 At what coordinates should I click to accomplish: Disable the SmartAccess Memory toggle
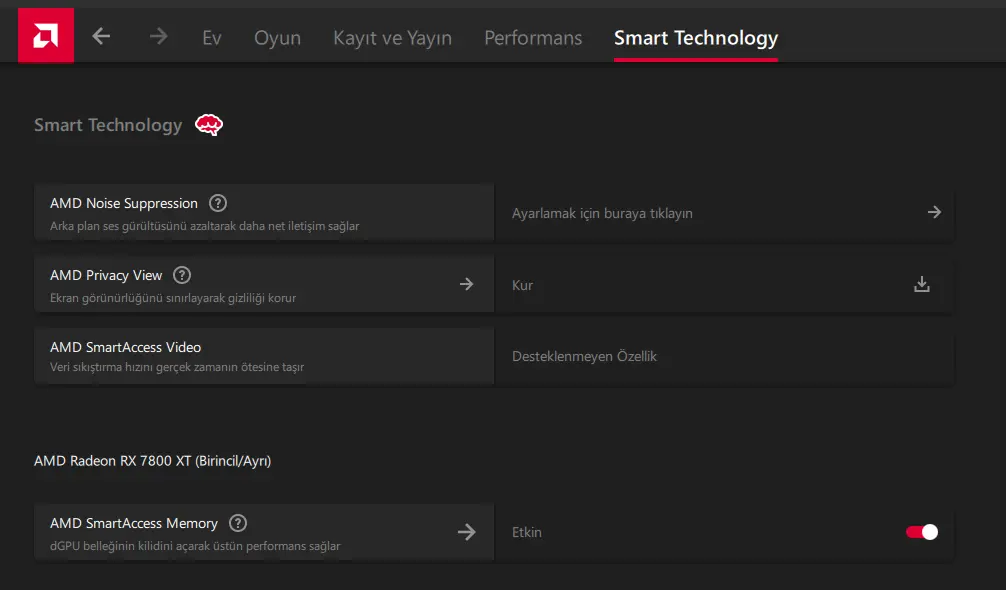922,532
